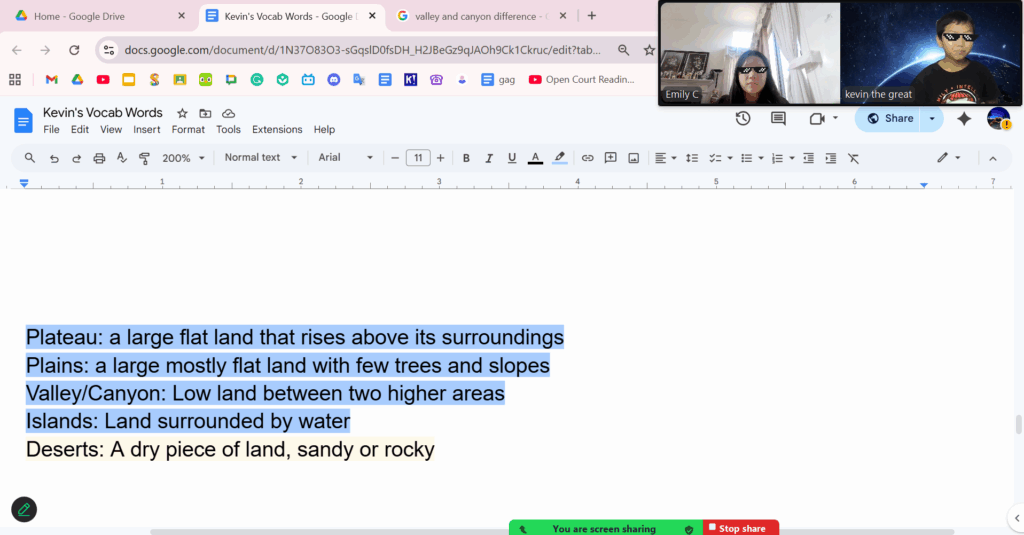The width and height of the screenshot is (1024, 535).
Task: Click the print icon in toolbar
Action: (99, 158)
